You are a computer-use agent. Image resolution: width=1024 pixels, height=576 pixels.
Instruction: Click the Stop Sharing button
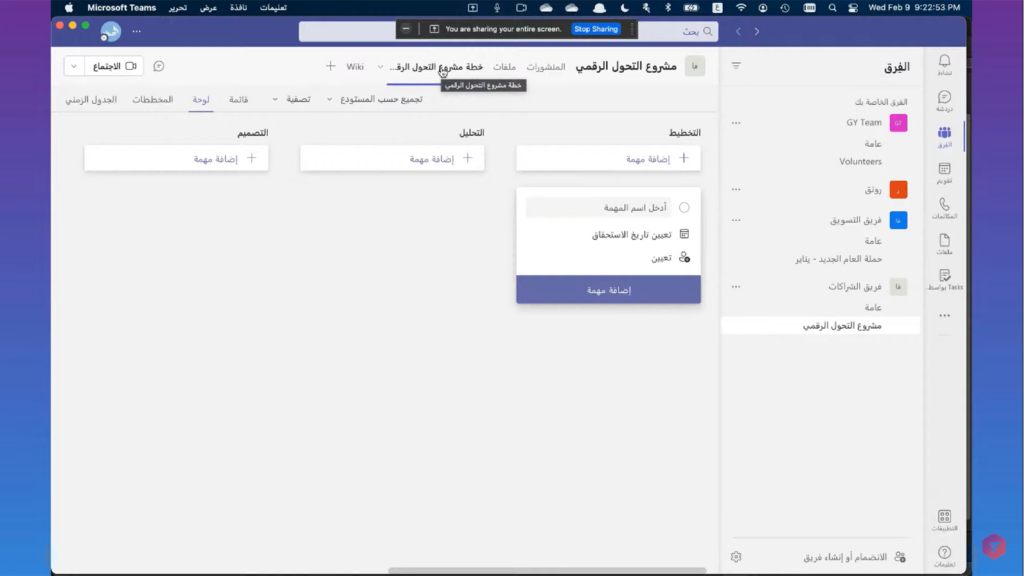tap(596, 29)
